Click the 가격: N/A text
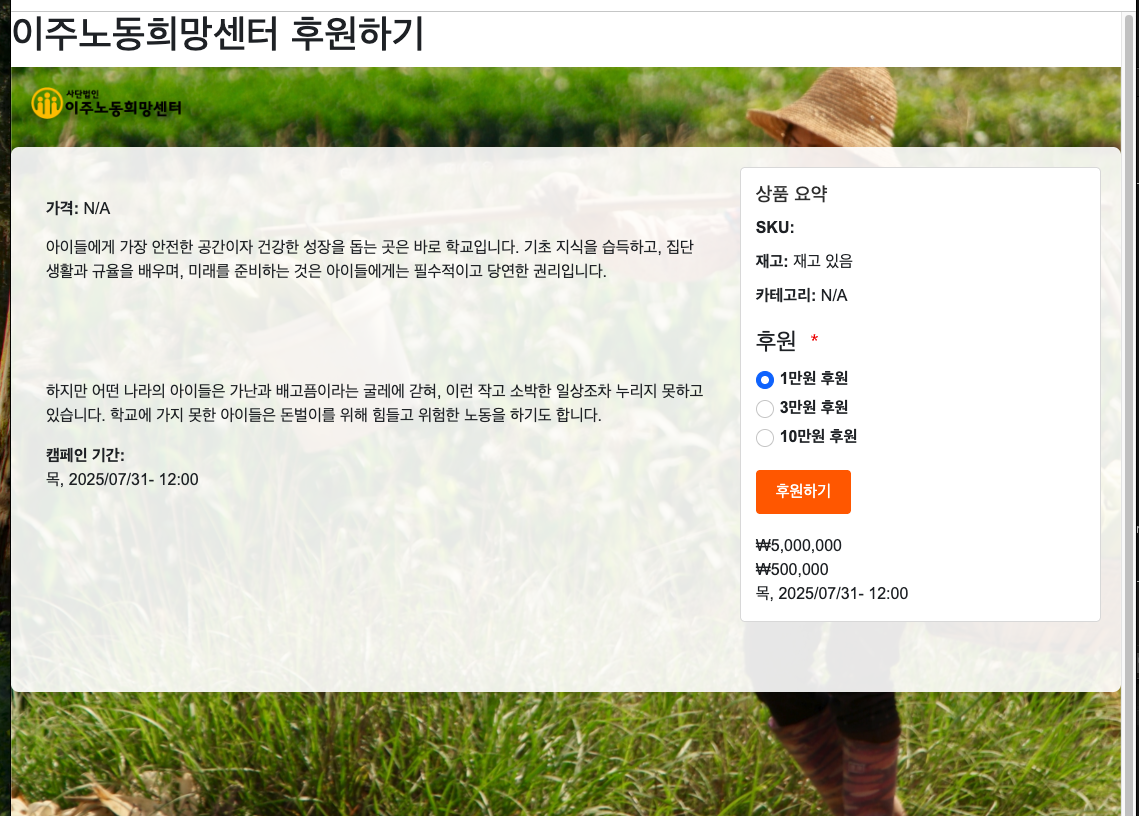This screenshot has height=816, width=1139. tap(78, 209)
